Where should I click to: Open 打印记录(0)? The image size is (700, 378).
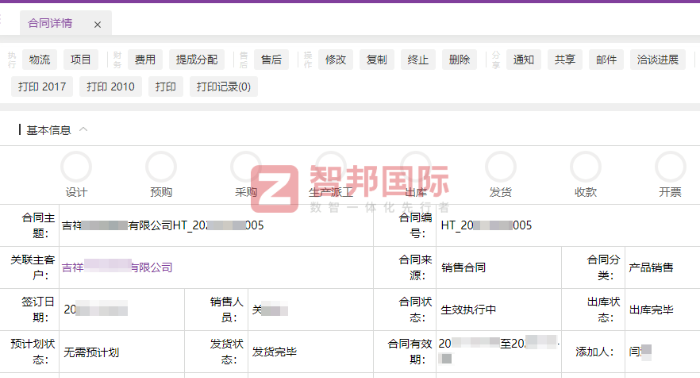(x=224, y=87)
